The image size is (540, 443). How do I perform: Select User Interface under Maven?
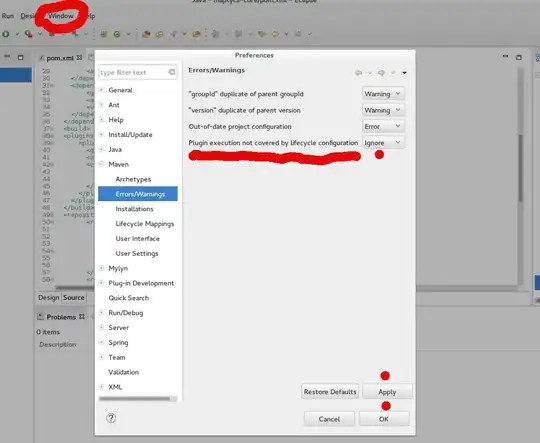137,238
